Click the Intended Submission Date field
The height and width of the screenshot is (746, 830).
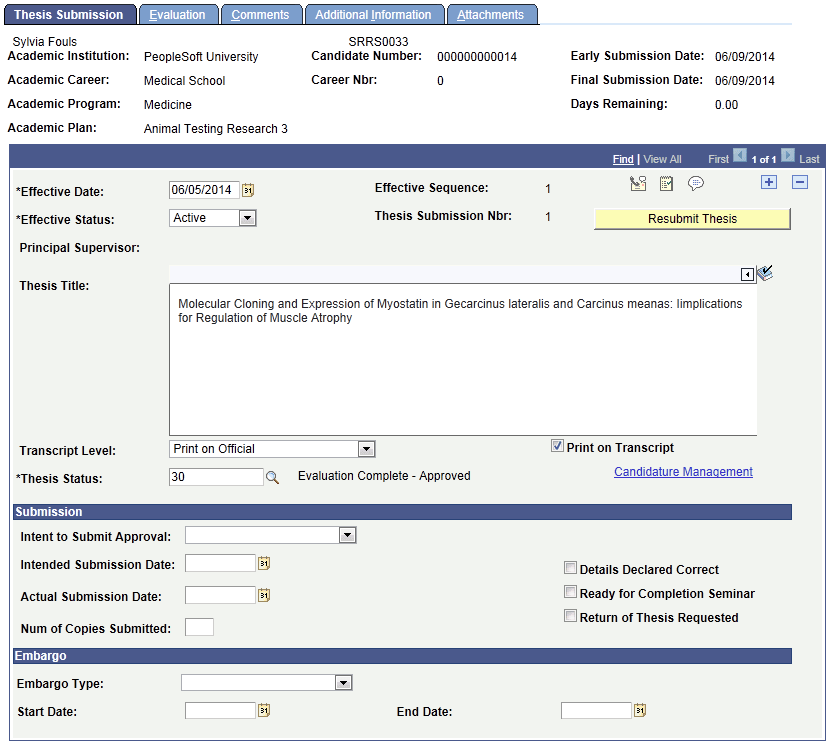[x=220, y=563]
